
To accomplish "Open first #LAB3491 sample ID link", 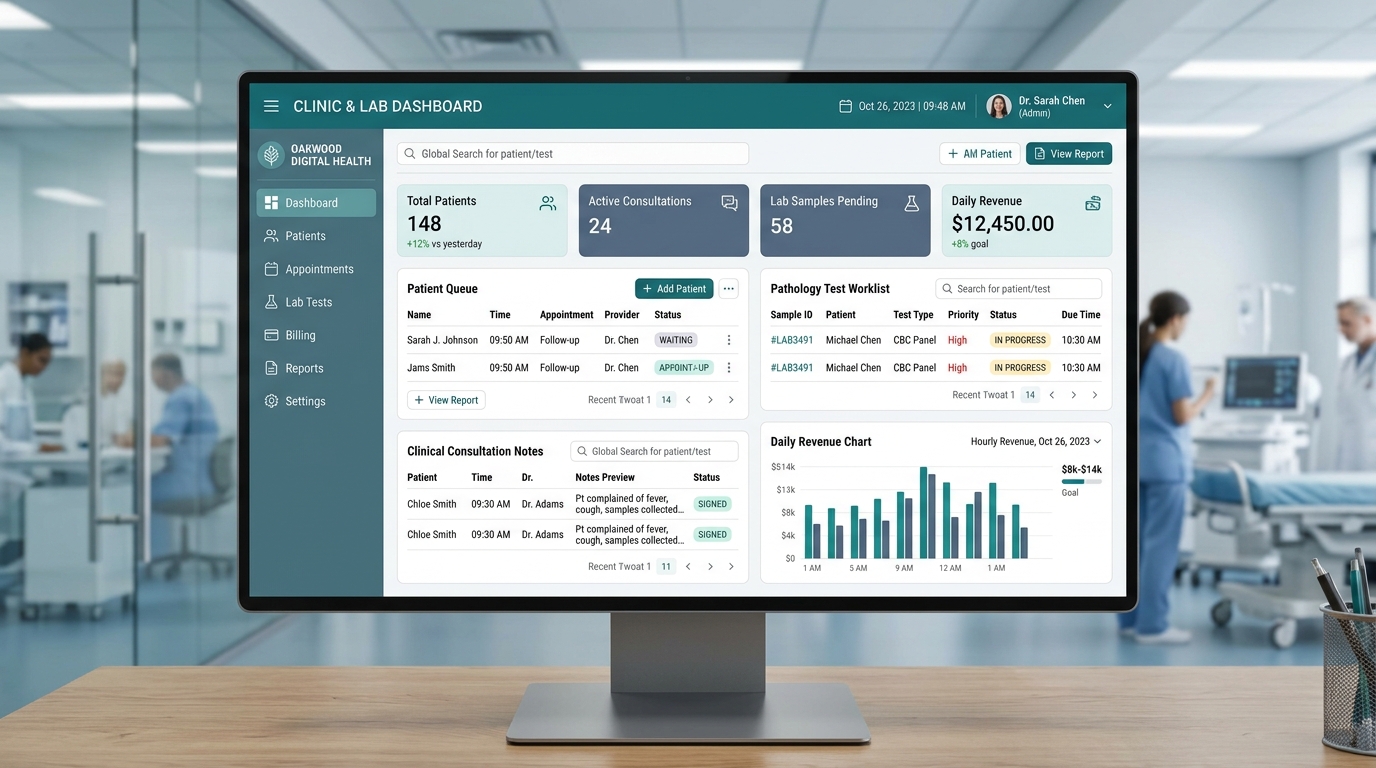I will [x=792, y=340].
